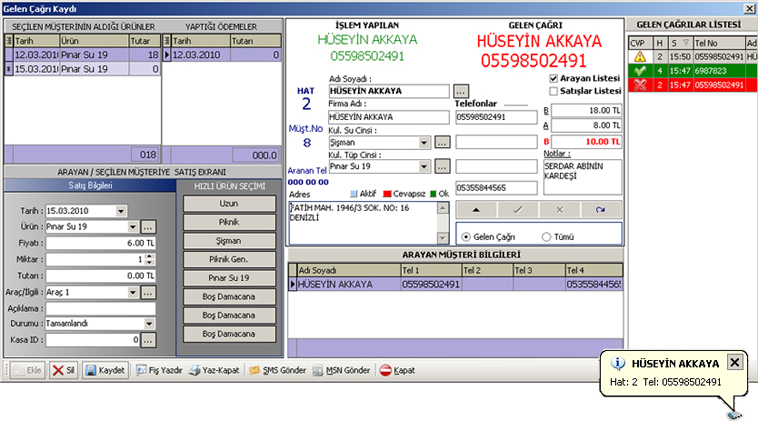Close the HÜSEYİN AKKAYA notification balloon

click(x=734, y=362)
